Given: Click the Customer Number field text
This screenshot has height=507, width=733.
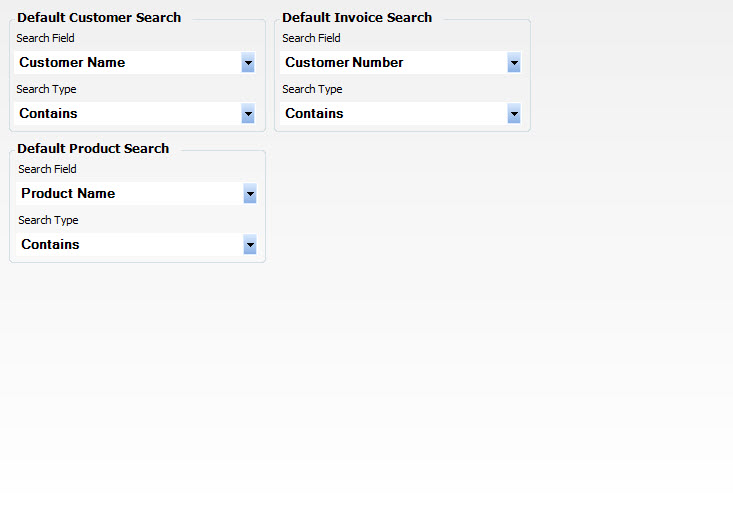Looking at the screenshot, I should (344, 63).
